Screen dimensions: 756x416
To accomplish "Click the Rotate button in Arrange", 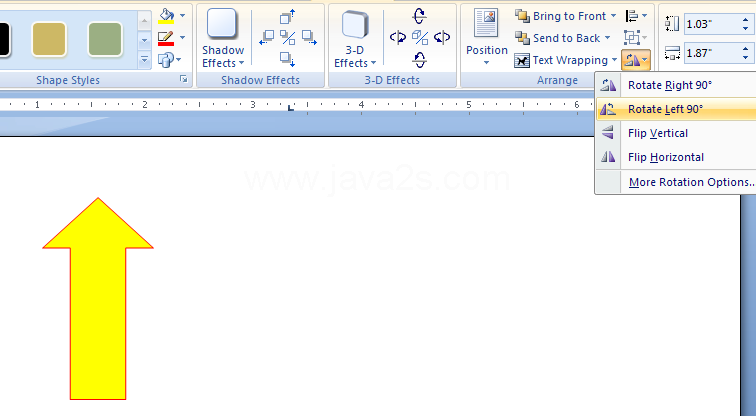I will (x=636, y=60).
